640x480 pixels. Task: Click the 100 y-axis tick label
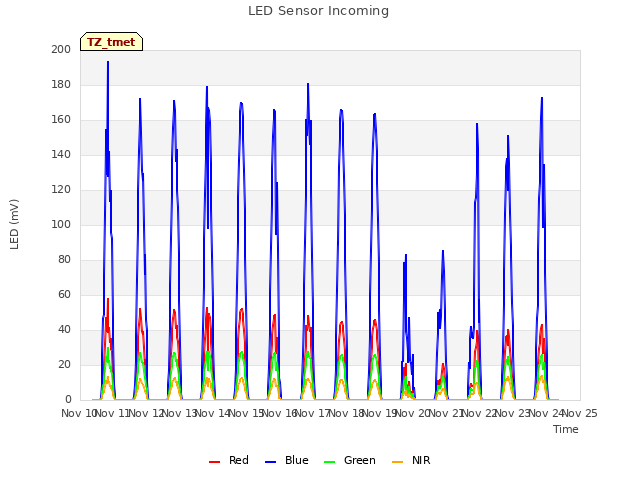click(x=61, y=224)
